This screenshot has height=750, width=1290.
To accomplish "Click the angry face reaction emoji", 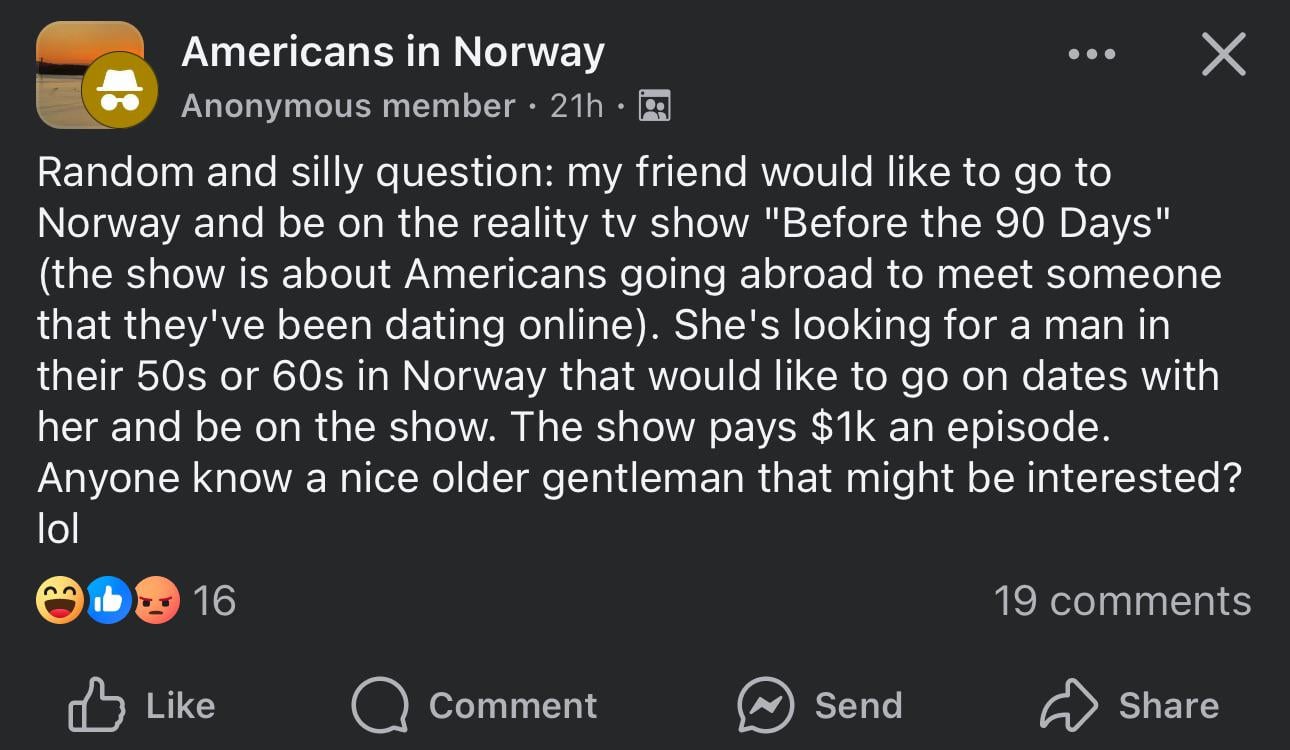I will click(155, 600).
